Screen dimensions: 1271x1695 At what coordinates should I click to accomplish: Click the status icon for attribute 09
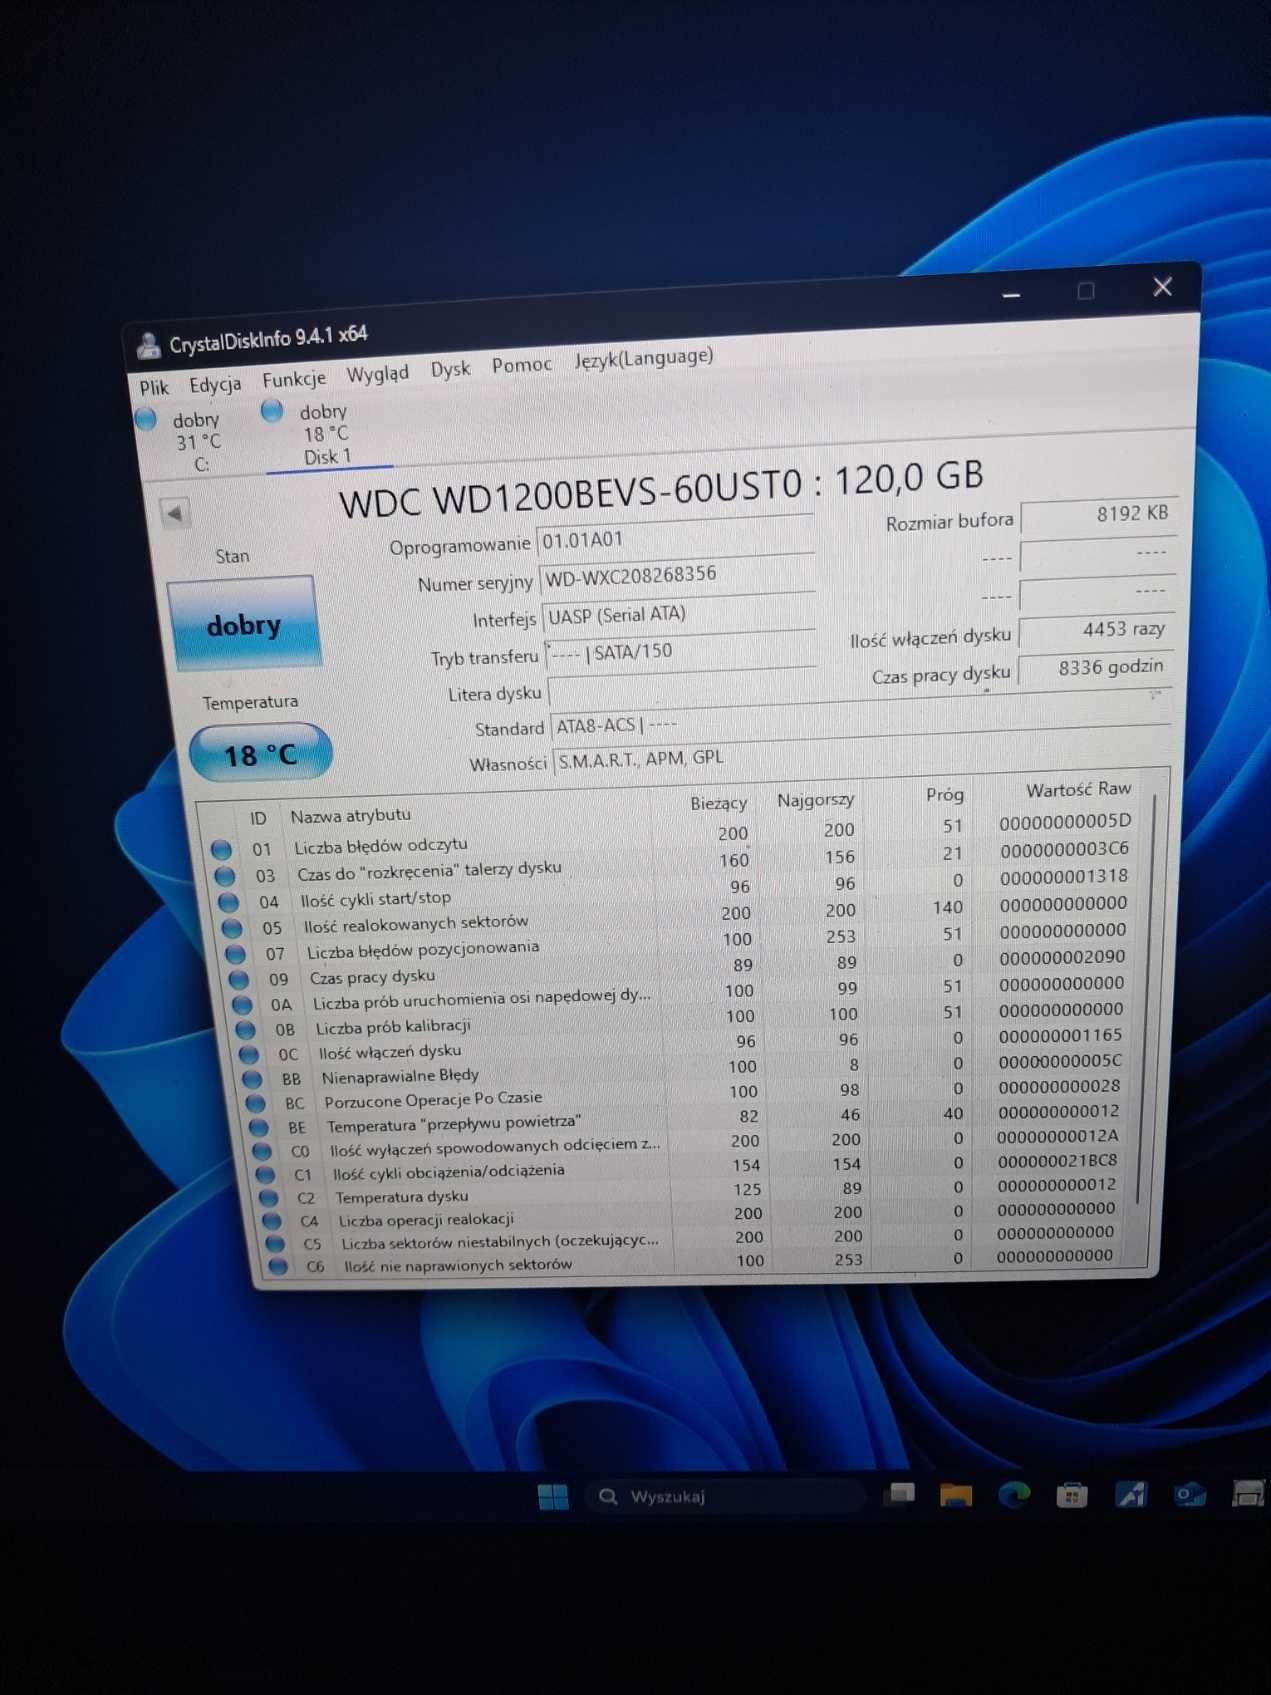pos(238,980)
